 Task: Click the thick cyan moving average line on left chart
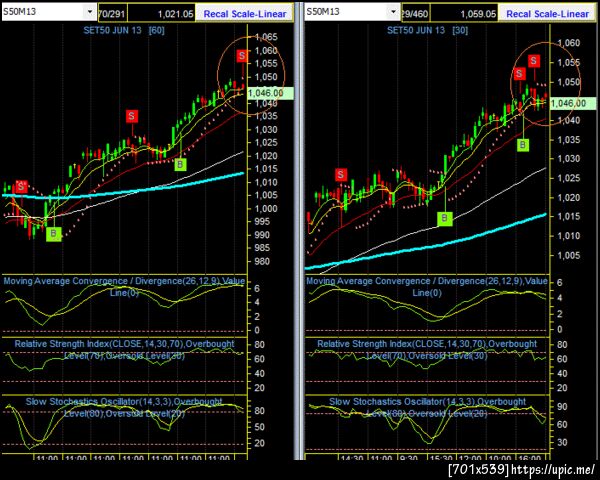122,191
